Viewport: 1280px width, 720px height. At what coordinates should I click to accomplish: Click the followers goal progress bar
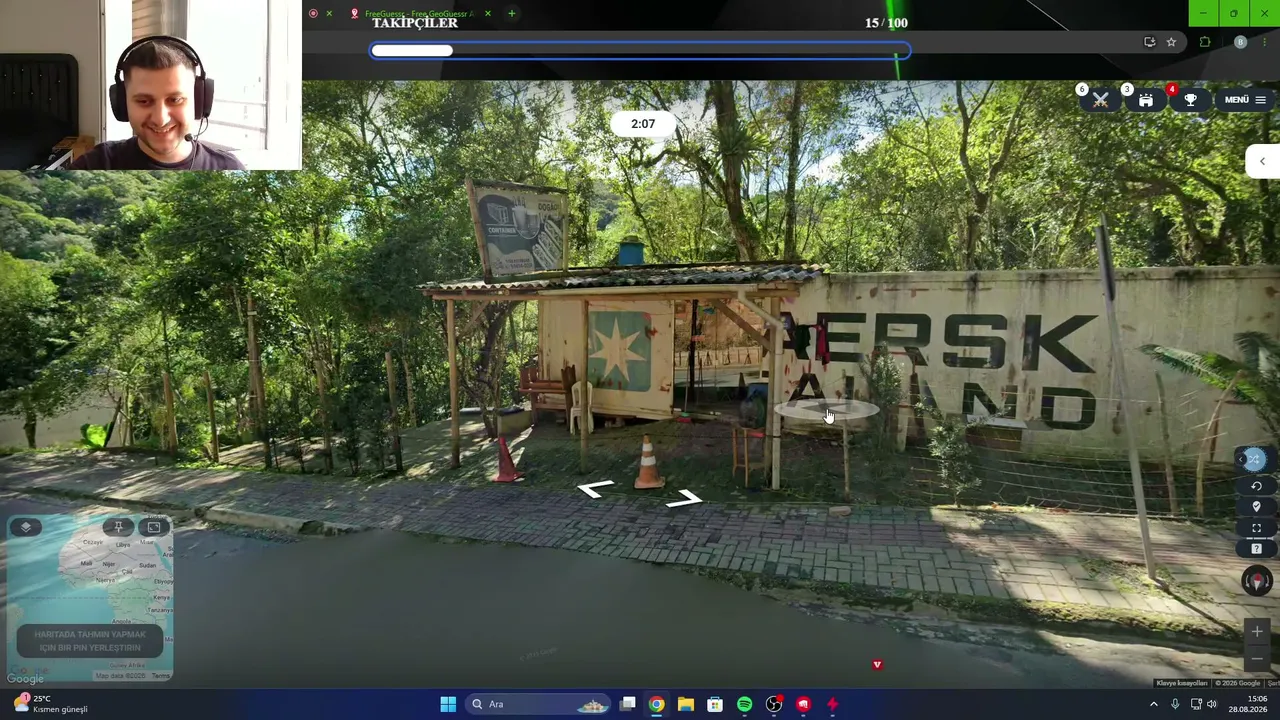(640, 51)
